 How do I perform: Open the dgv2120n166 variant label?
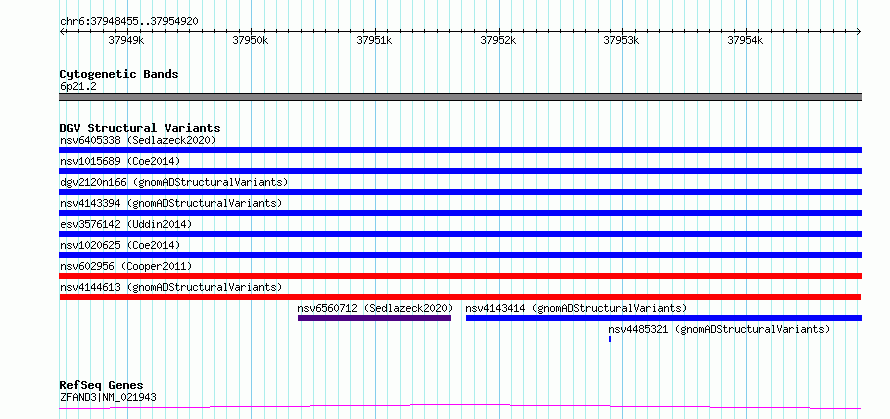tap(174, 182)
